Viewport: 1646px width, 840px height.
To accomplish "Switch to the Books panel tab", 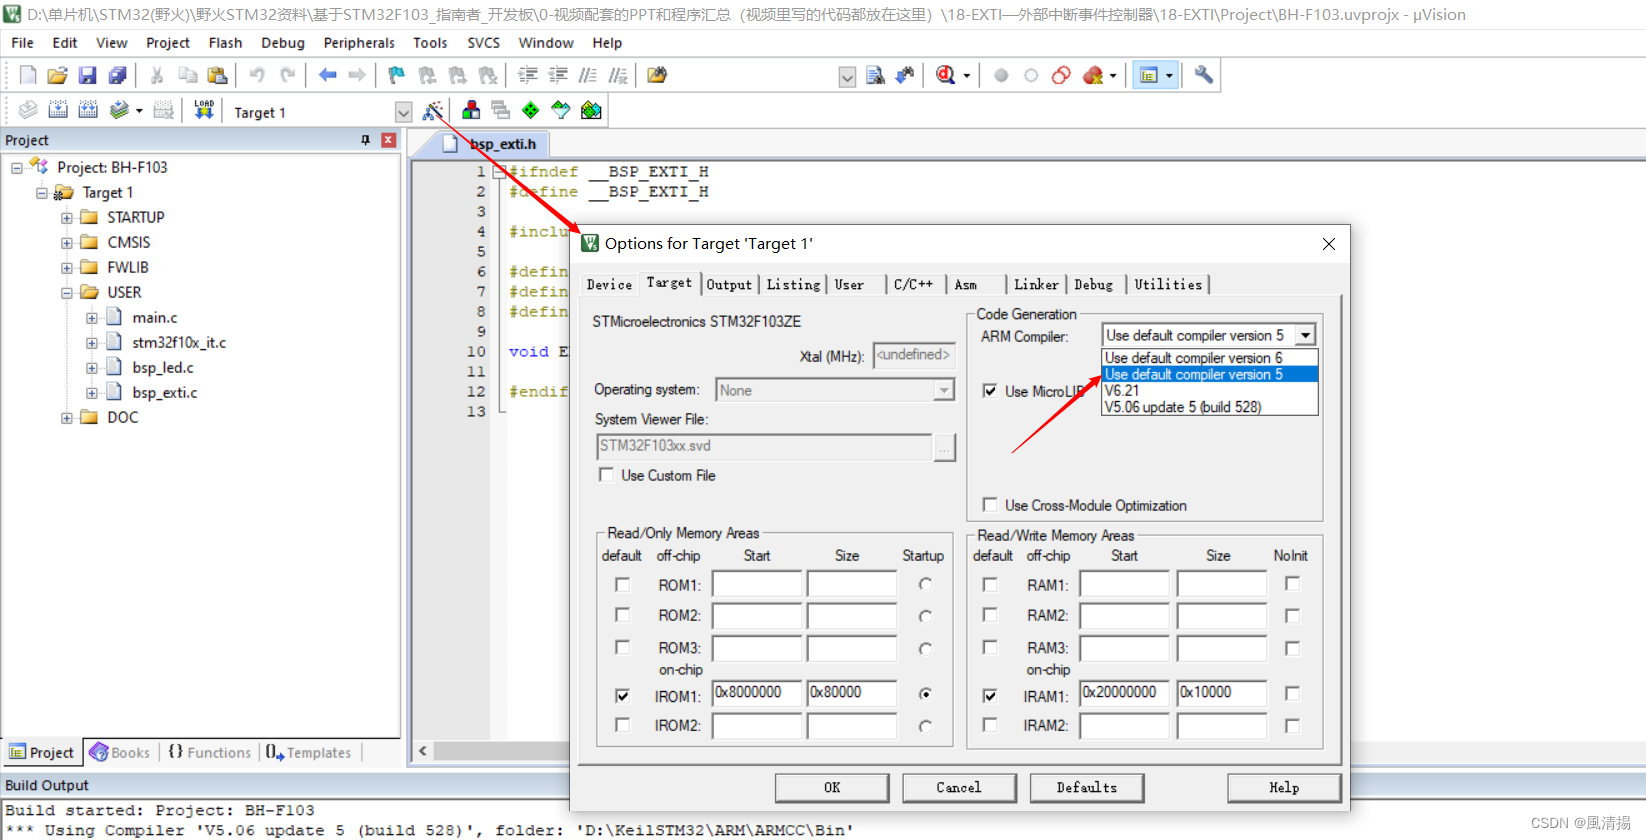I will point(120,753).
